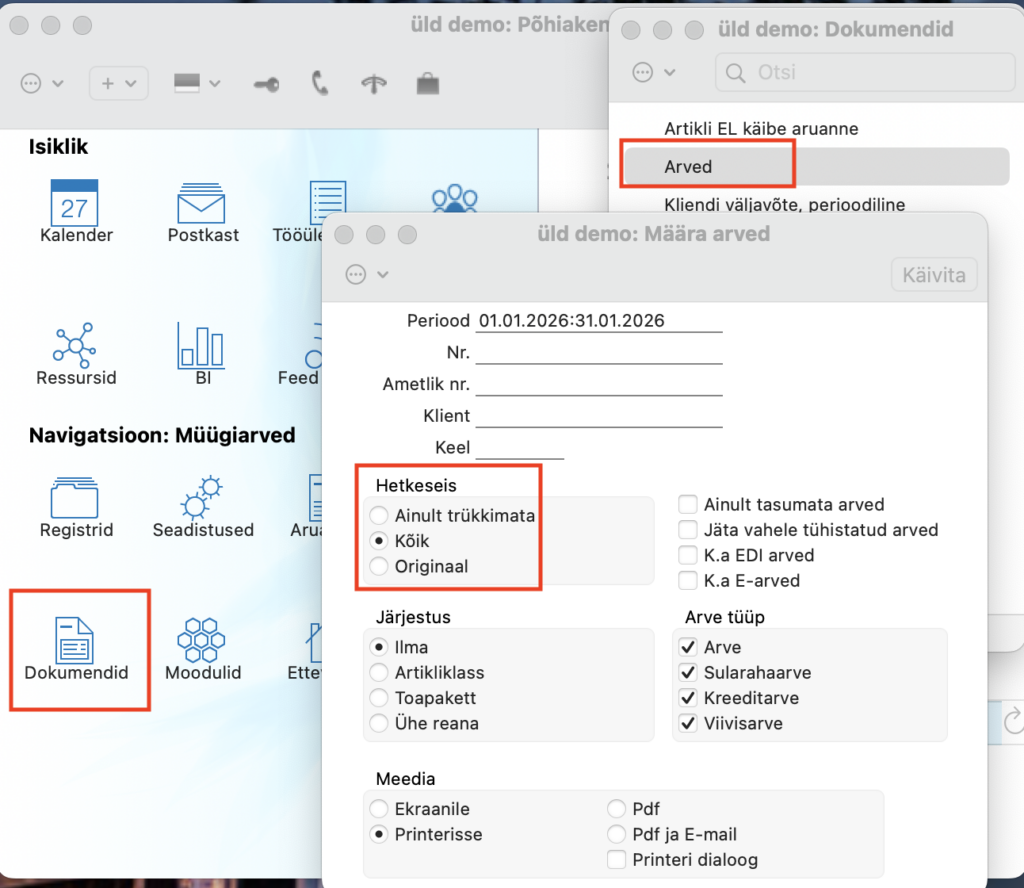
Task: Click the briefcase icon in toolbar
Action: [x=428, y=84]
